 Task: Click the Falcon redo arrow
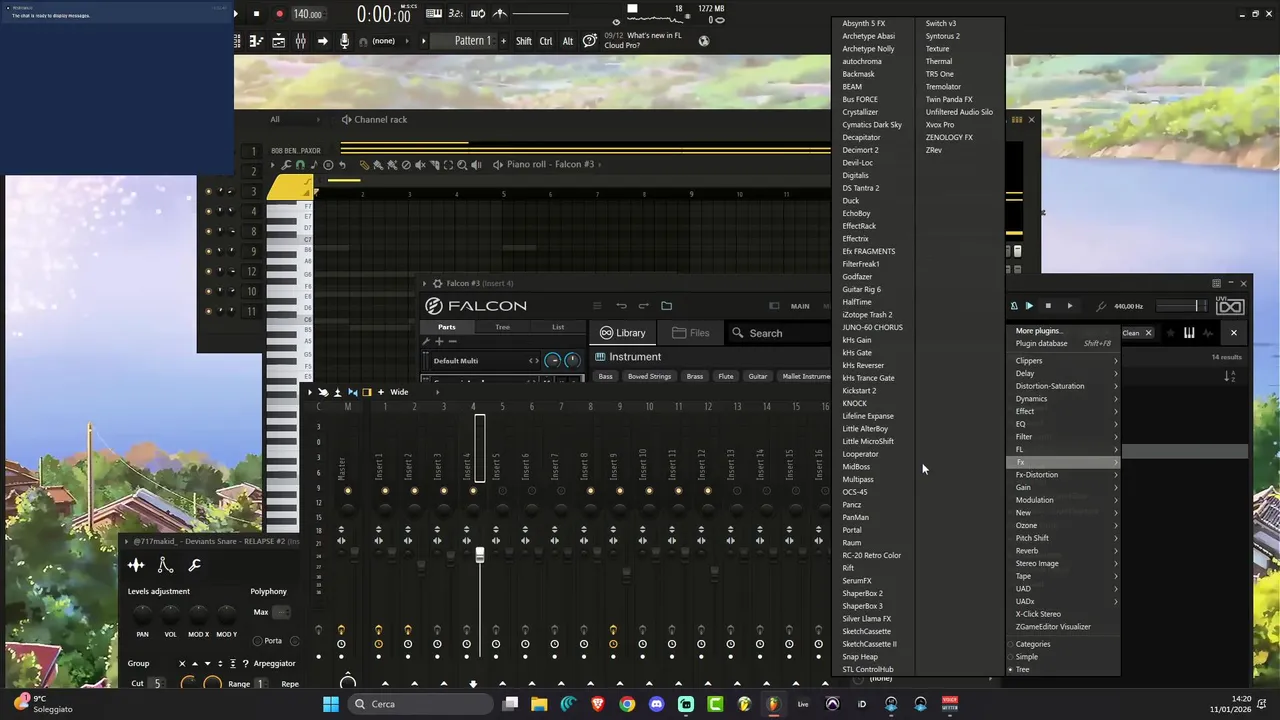(643, 306)
